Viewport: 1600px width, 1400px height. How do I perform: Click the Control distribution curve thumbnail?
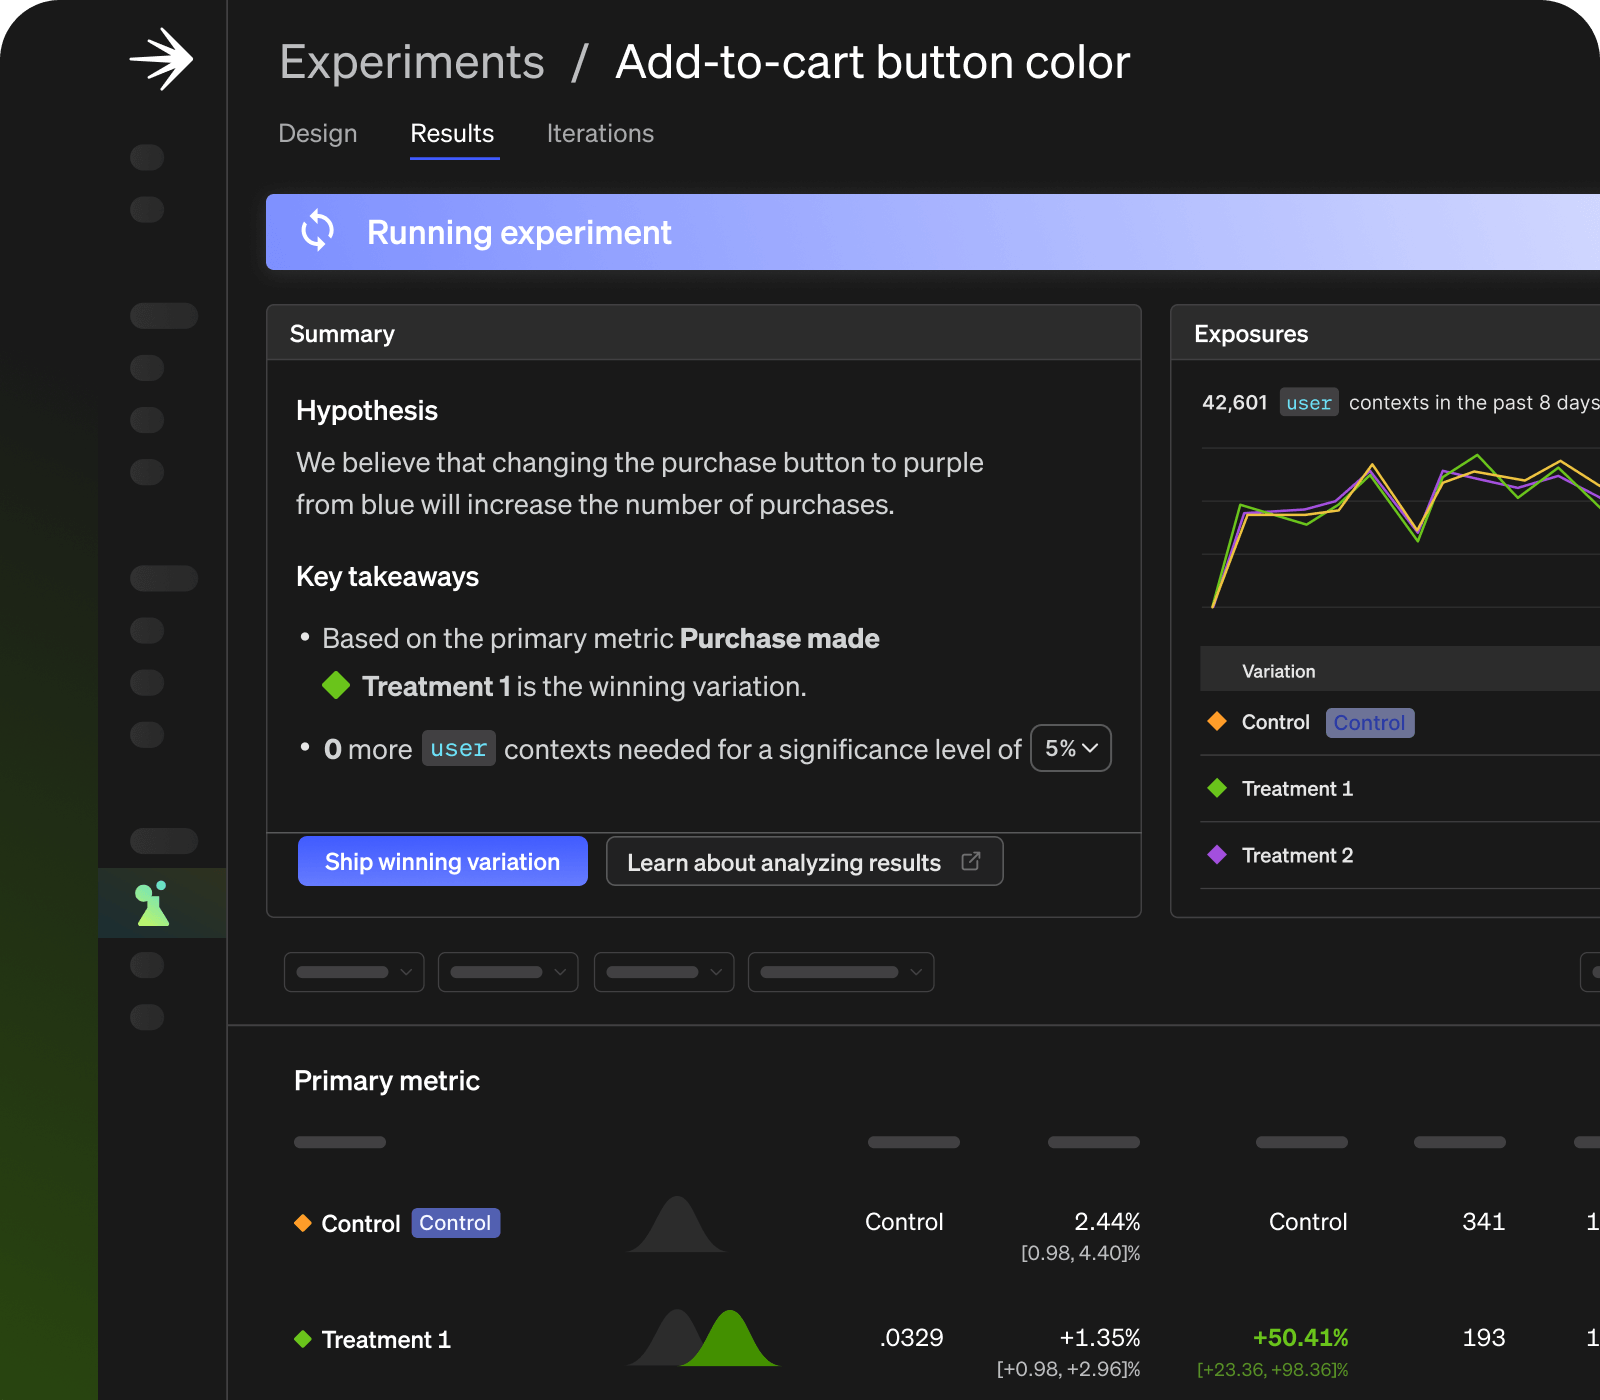(x=677, y=1224)
